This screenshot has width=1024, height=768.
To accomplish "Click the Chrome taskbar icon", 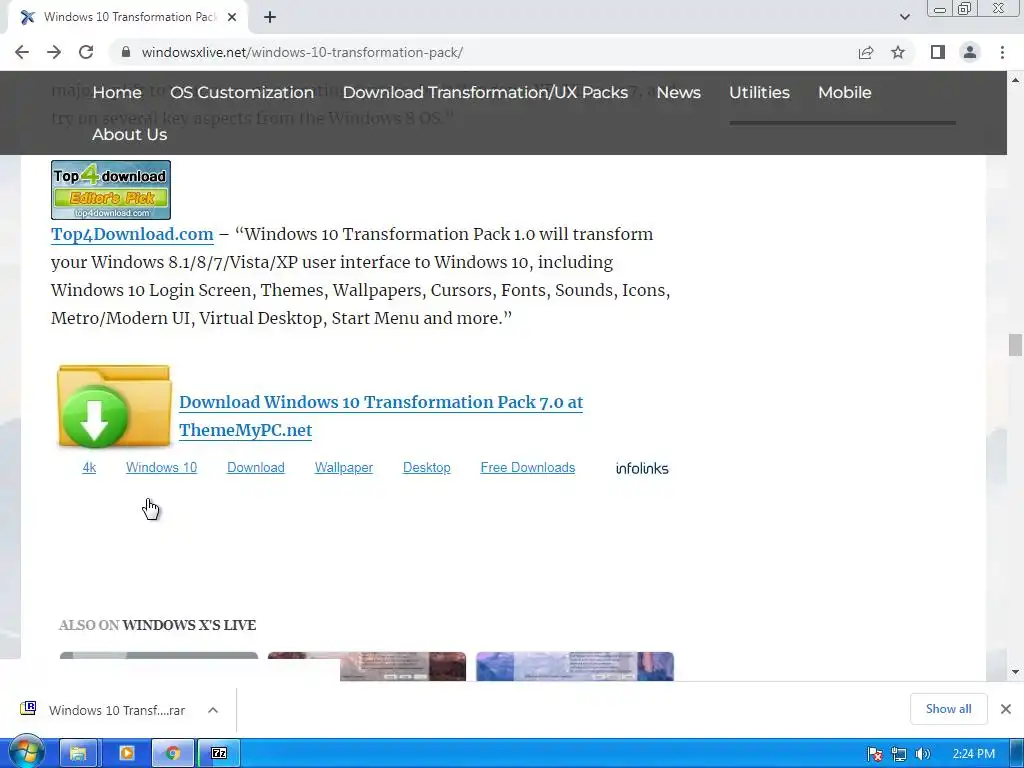I will 173,753.
